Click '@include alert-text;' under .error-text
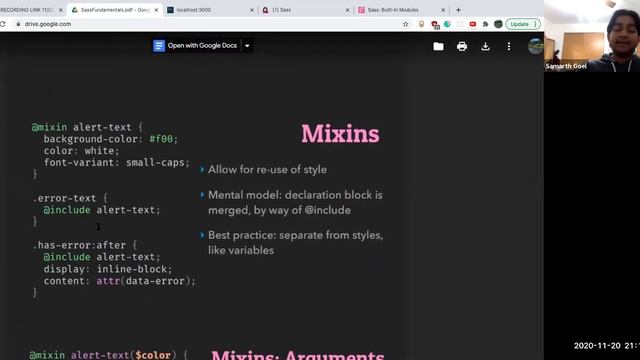The image size is (640, 360). (102, 210)
